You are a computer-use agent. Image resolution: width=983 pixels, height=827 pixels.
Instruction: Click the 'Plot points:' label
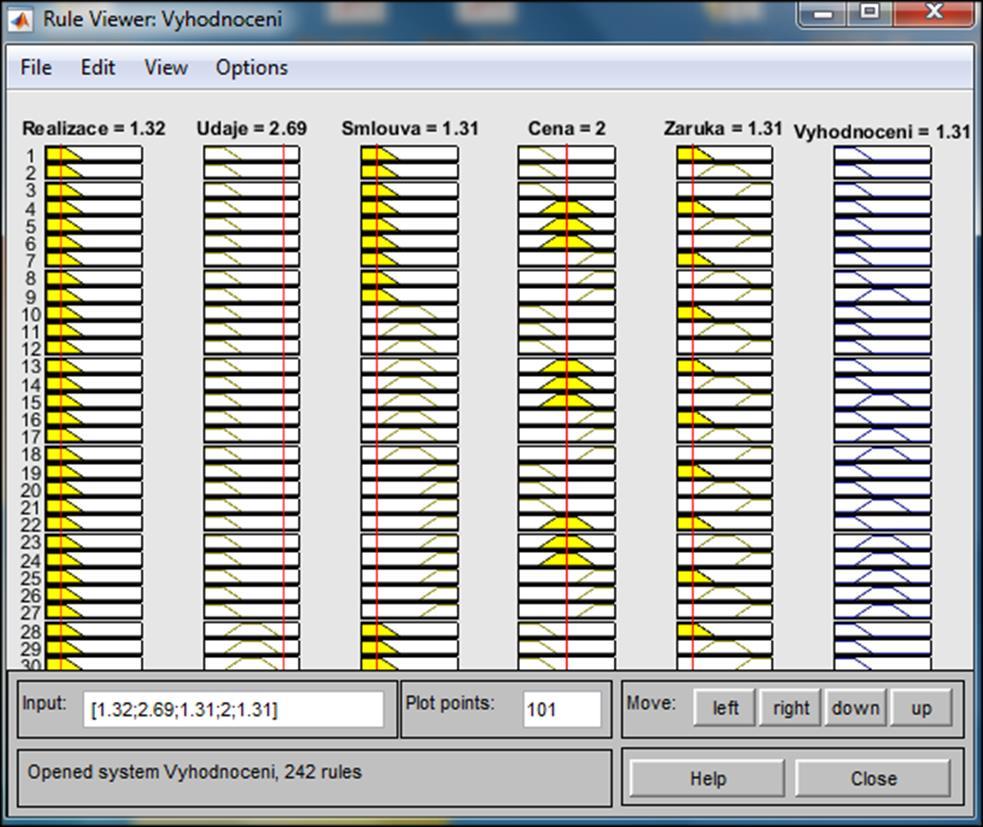450,703
